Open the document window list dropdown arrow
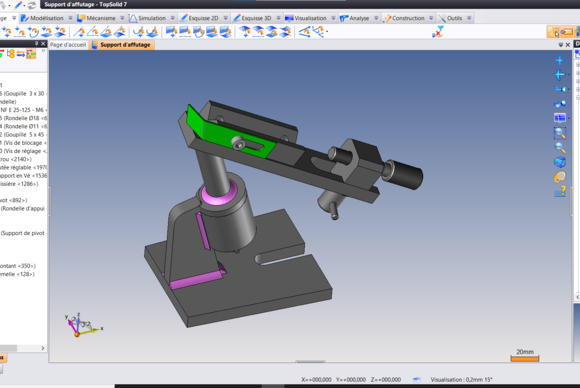Viewport: 580px width, 388px height. tap(561, 45)
